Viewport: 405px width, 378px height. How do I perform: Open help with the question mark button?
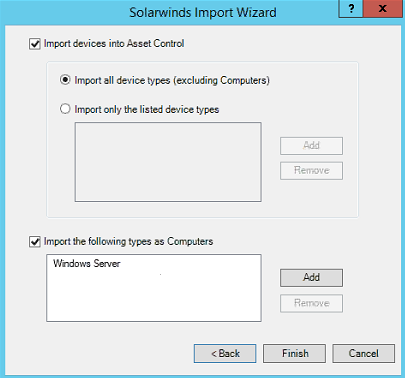351,8
